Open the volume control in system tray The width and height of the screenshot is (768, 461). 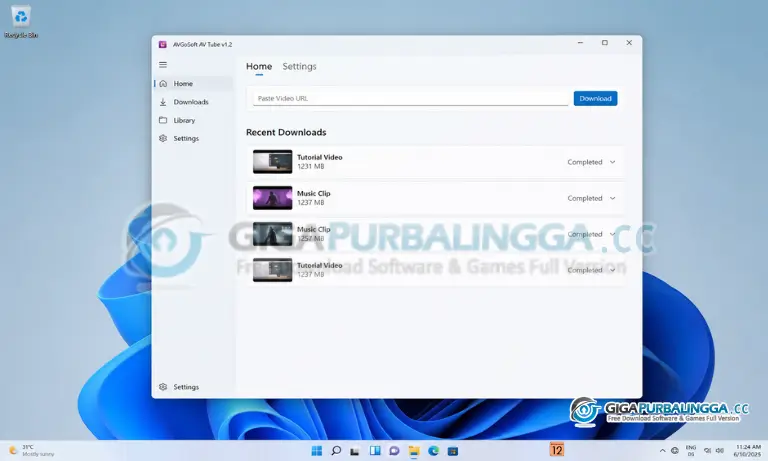720,451
